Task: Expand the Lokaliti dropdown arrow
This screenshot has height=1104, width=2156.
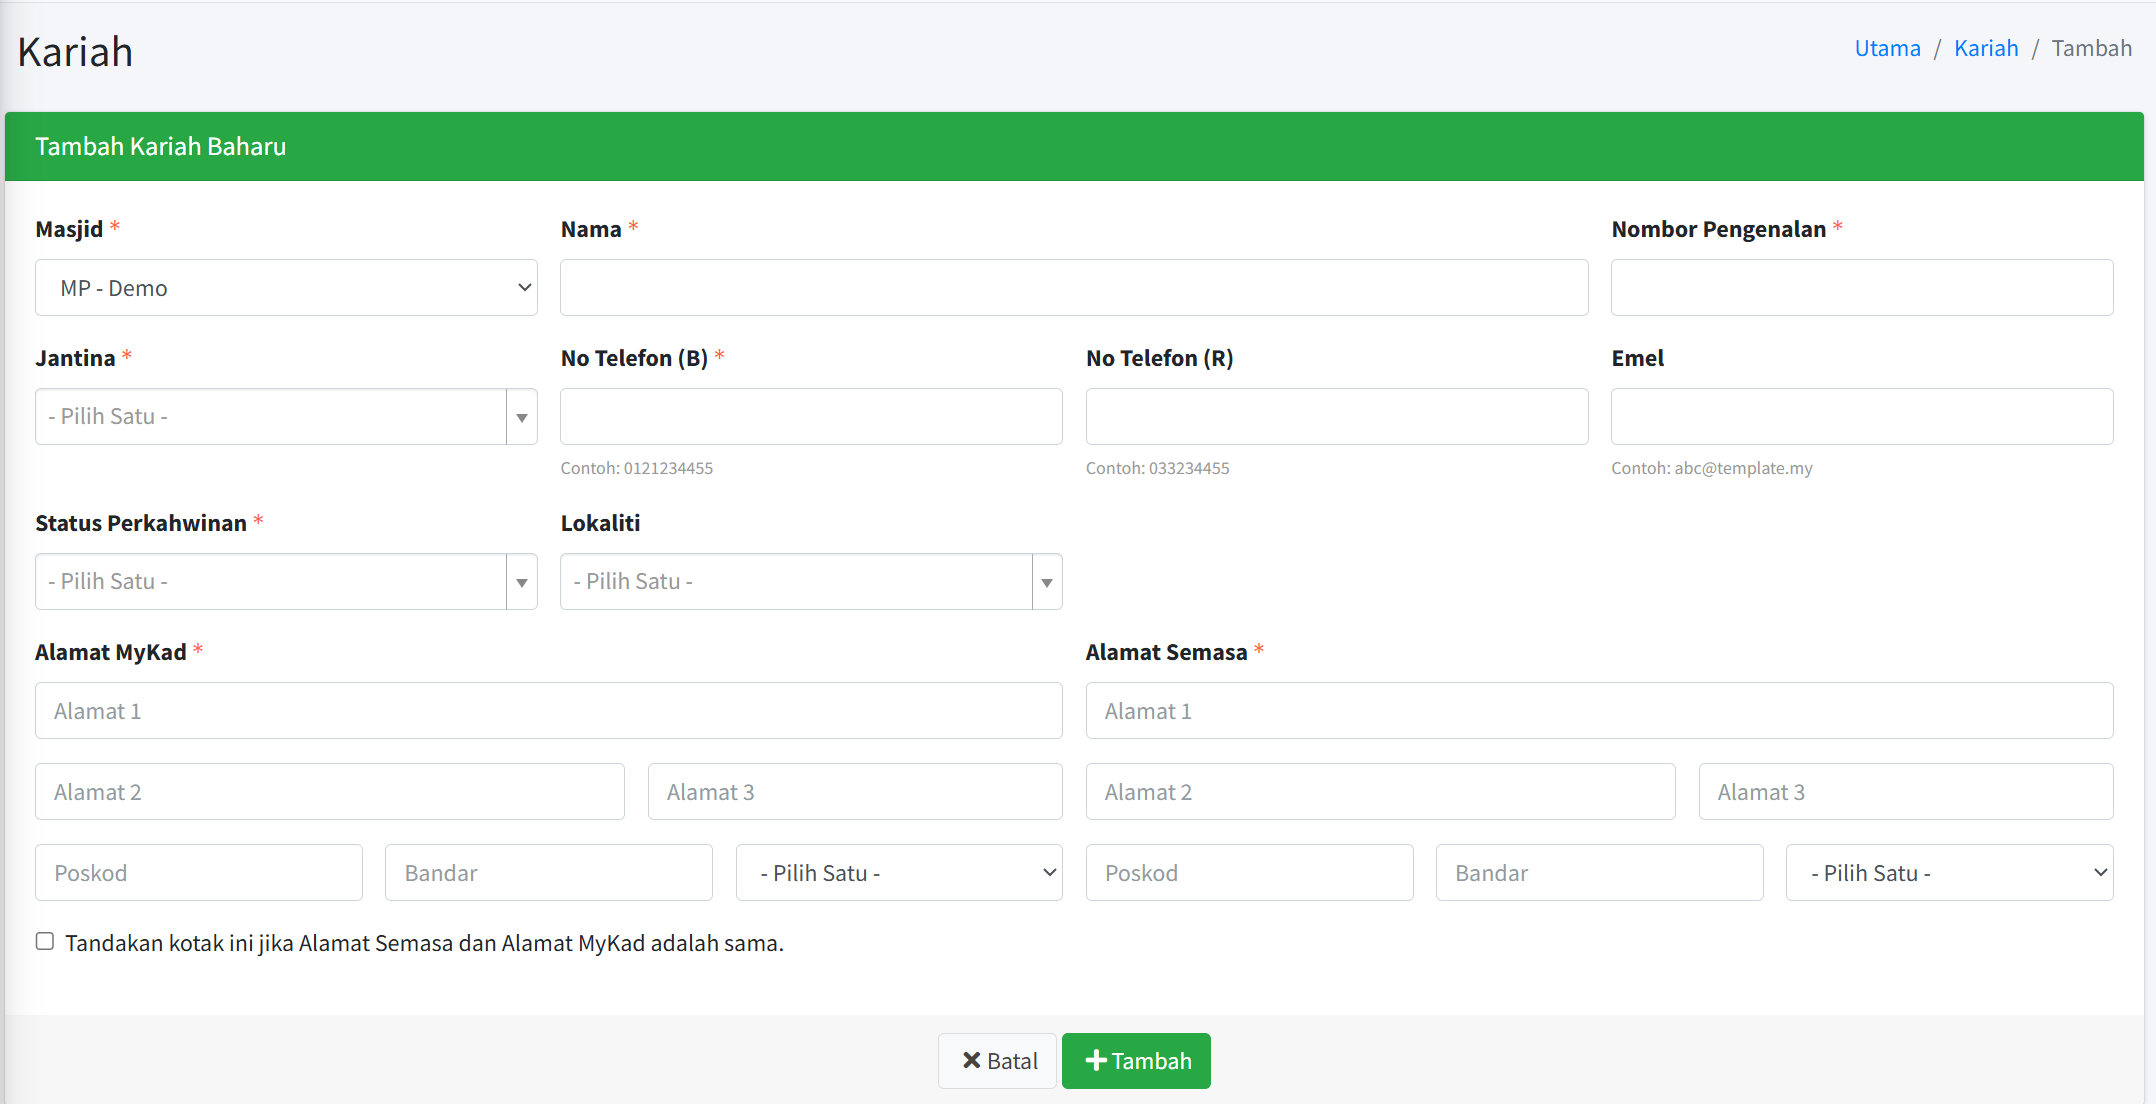Action: pyautogui.click(x=1047, y=582)
